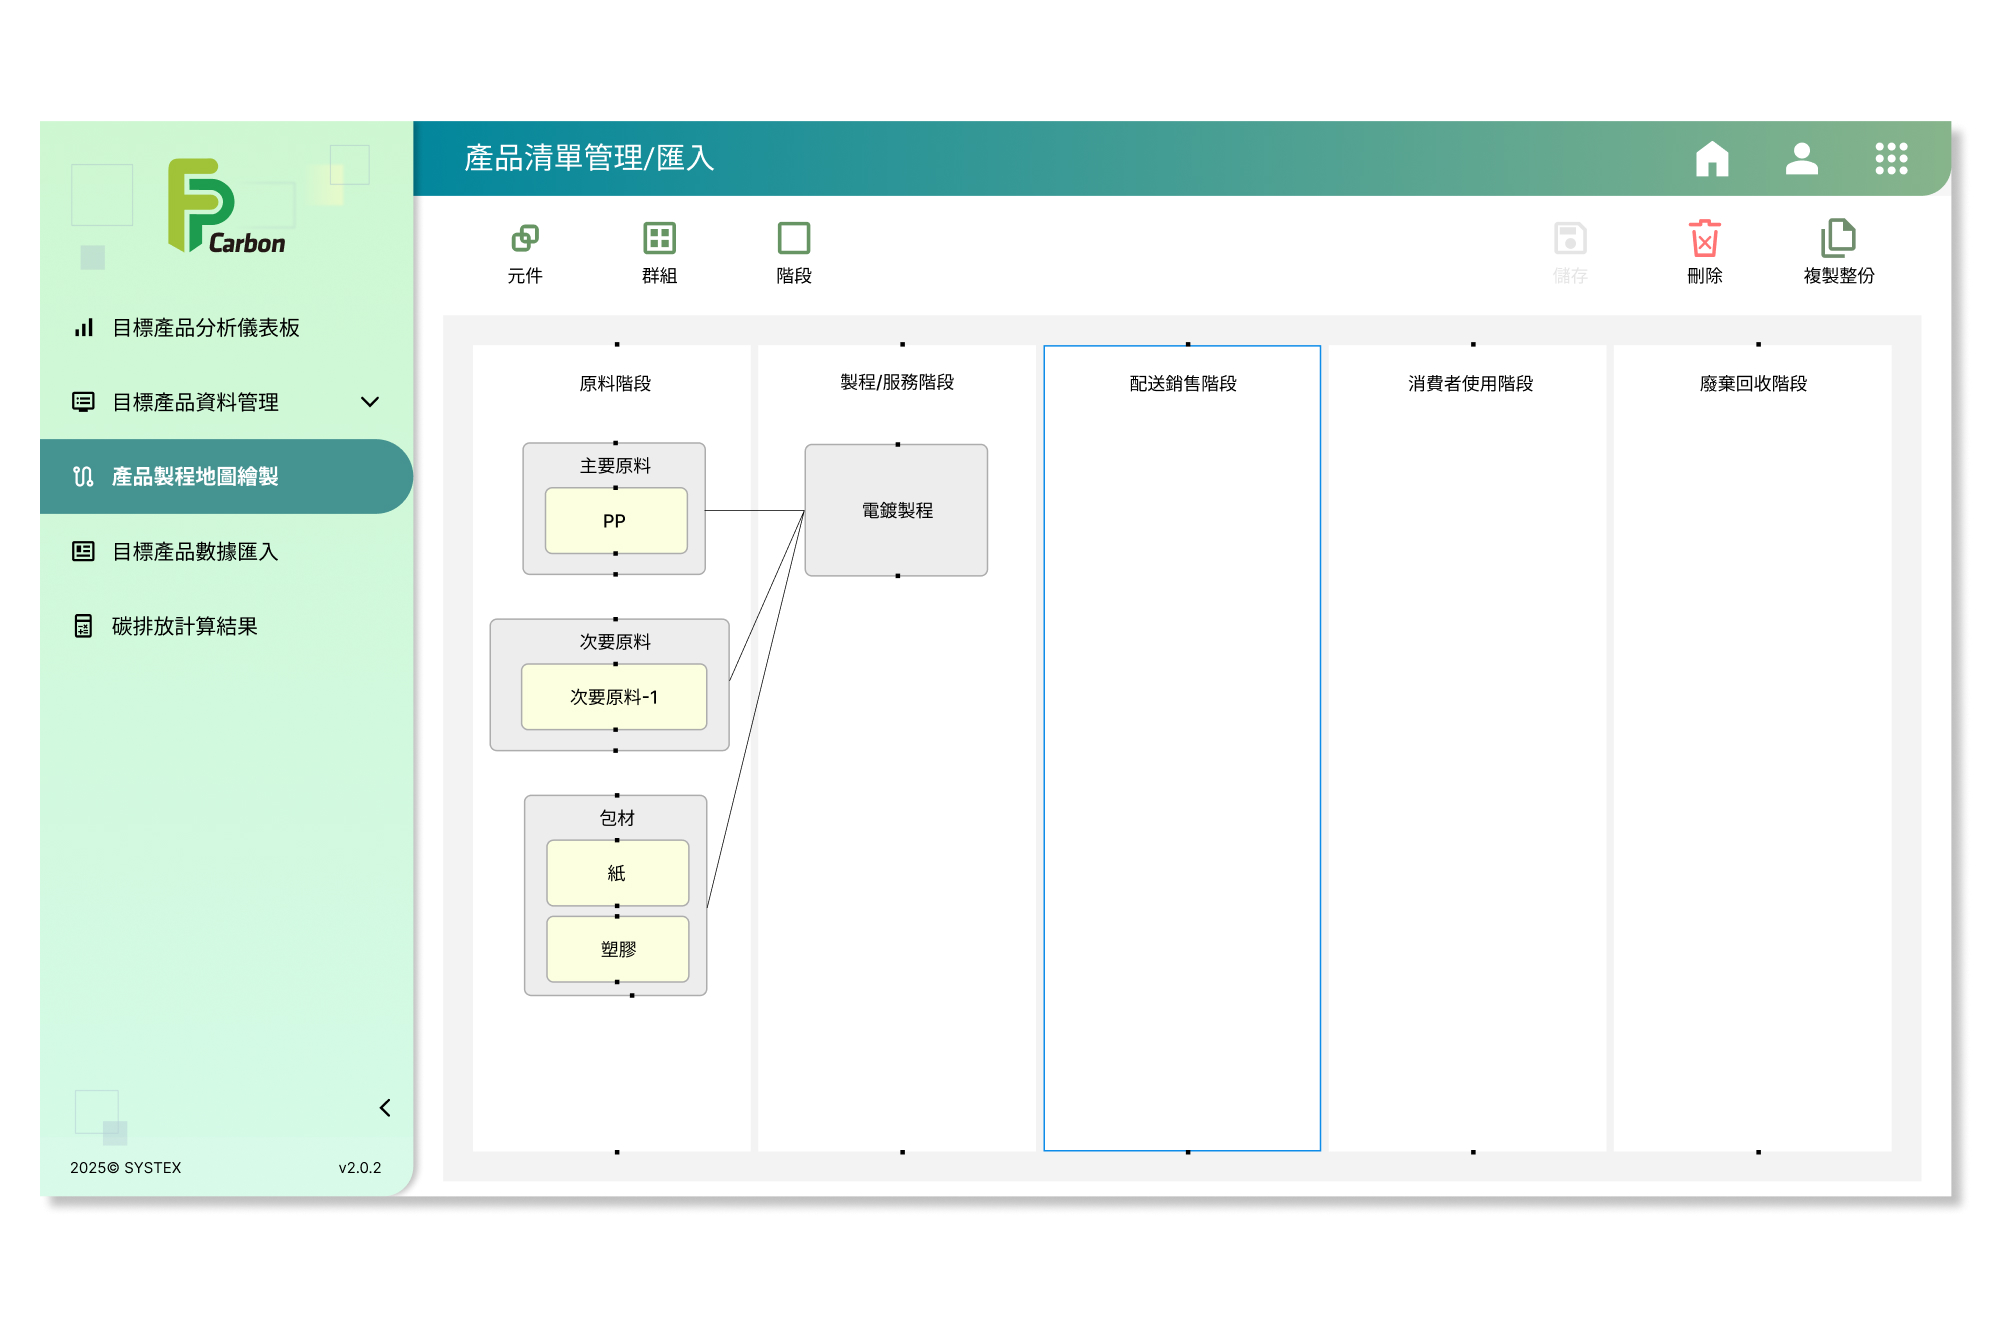Click the 廢棄回收階段 stage title
The image size is (2000, 1325).
point(1753,383)
